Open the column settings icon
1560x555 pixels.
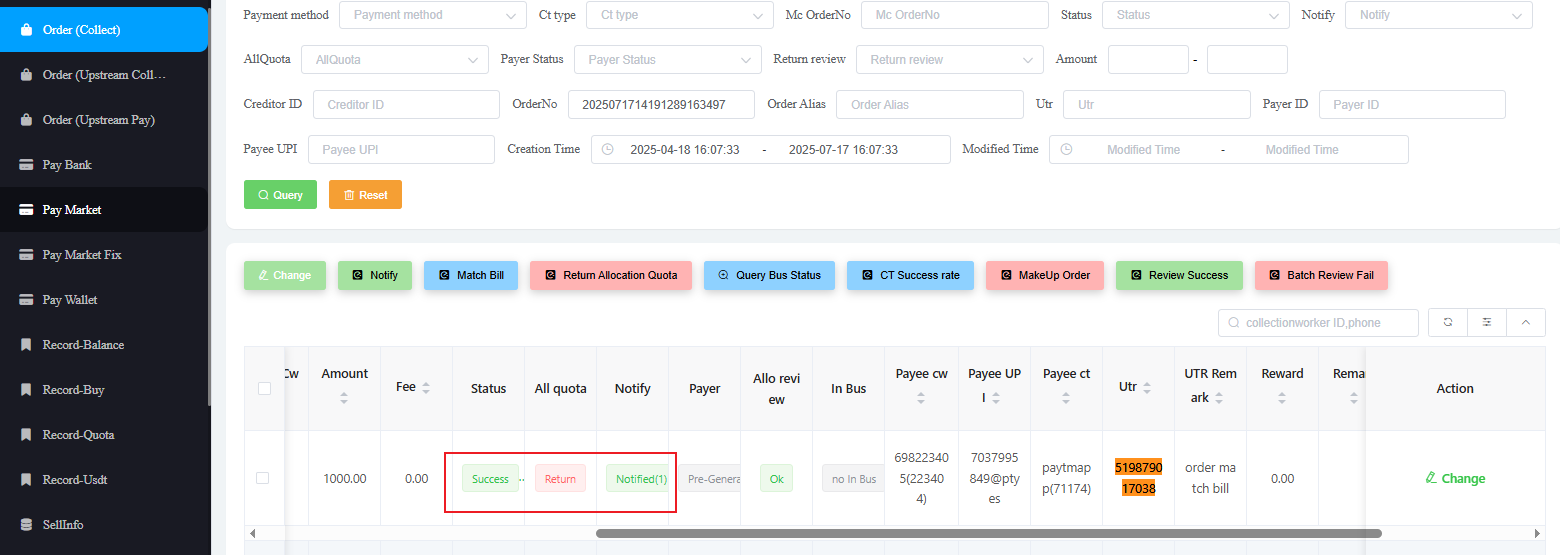click(1487, 322)
